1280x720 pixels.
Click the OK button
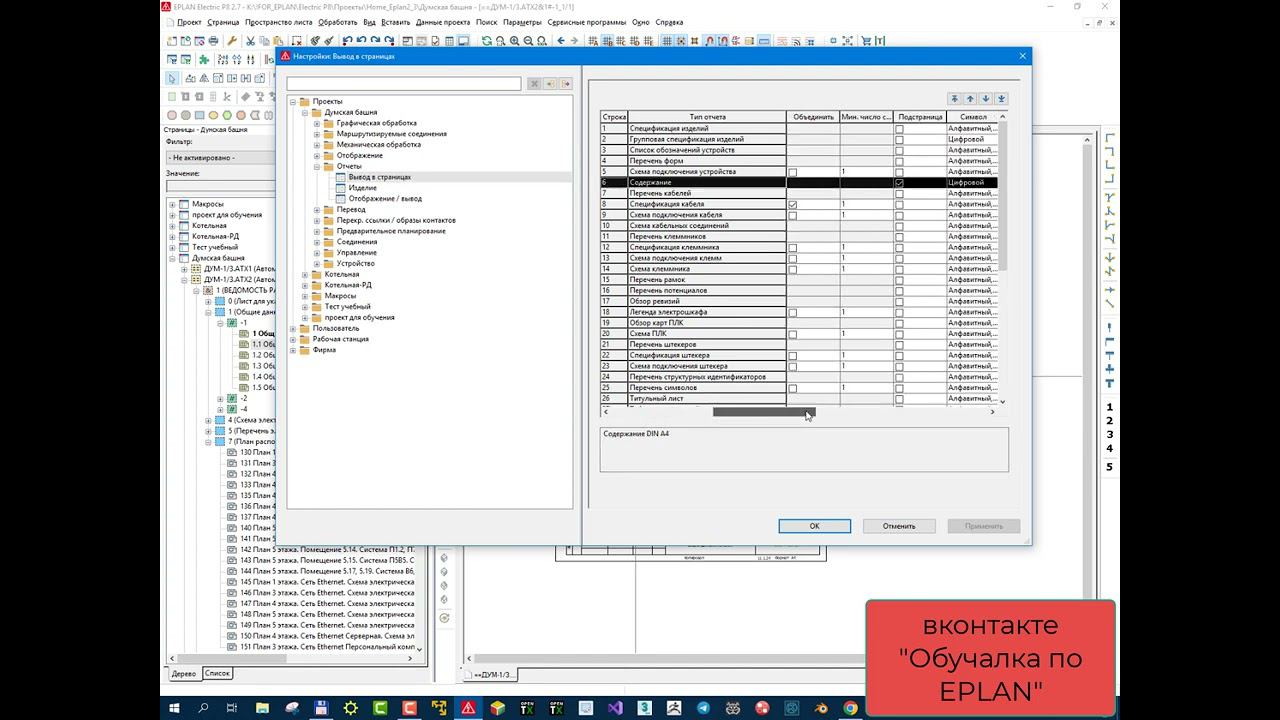tap(815, 526)
